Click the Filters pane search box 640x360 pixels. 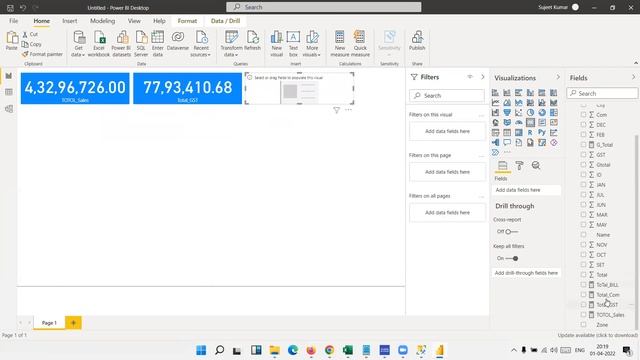pos(447,96)
